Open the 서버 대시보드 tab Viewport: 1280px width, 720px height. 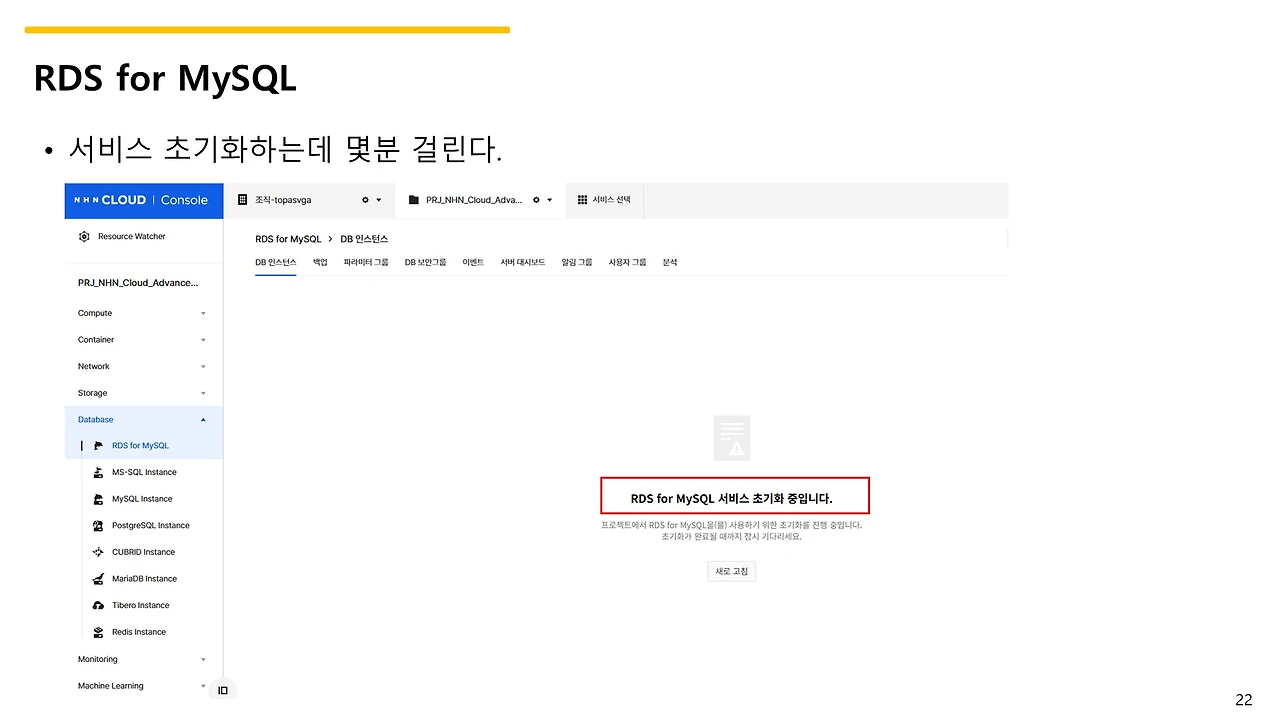(x=522, y=261)
